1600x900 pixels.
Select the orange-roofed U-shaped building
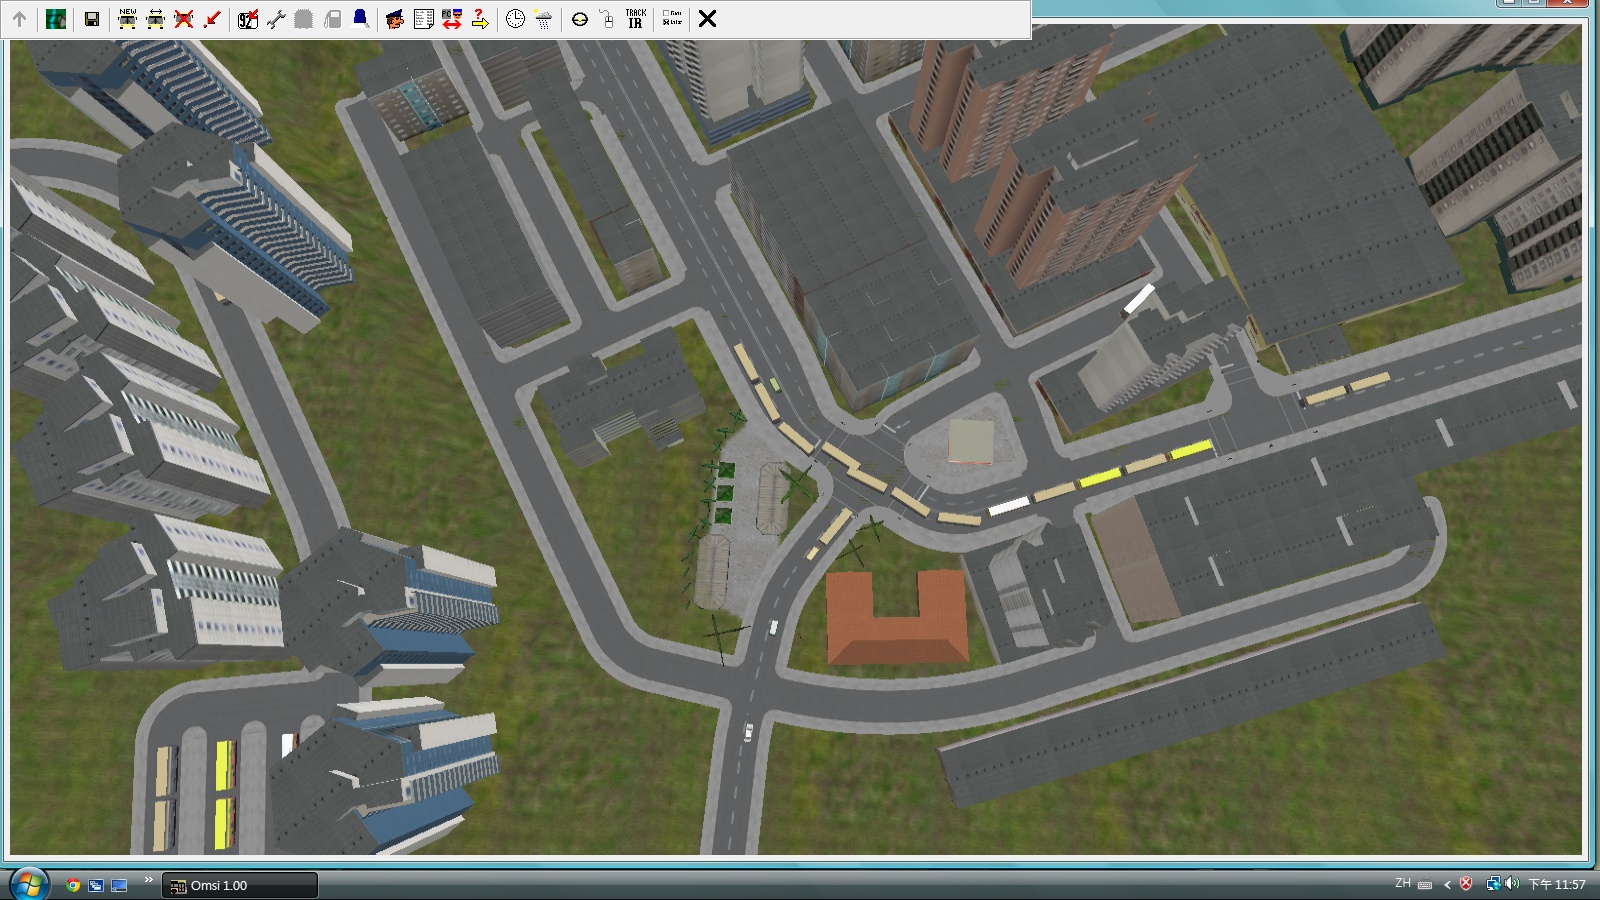(896, 618)
